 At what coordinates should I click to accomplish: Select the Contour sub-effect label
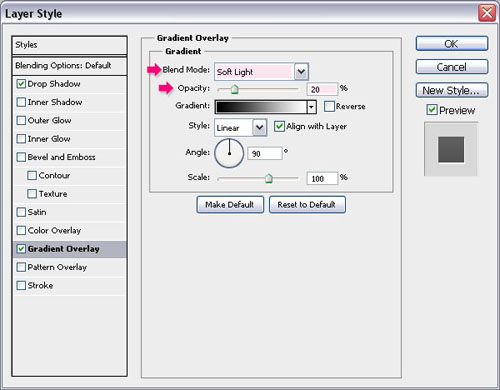54,175
